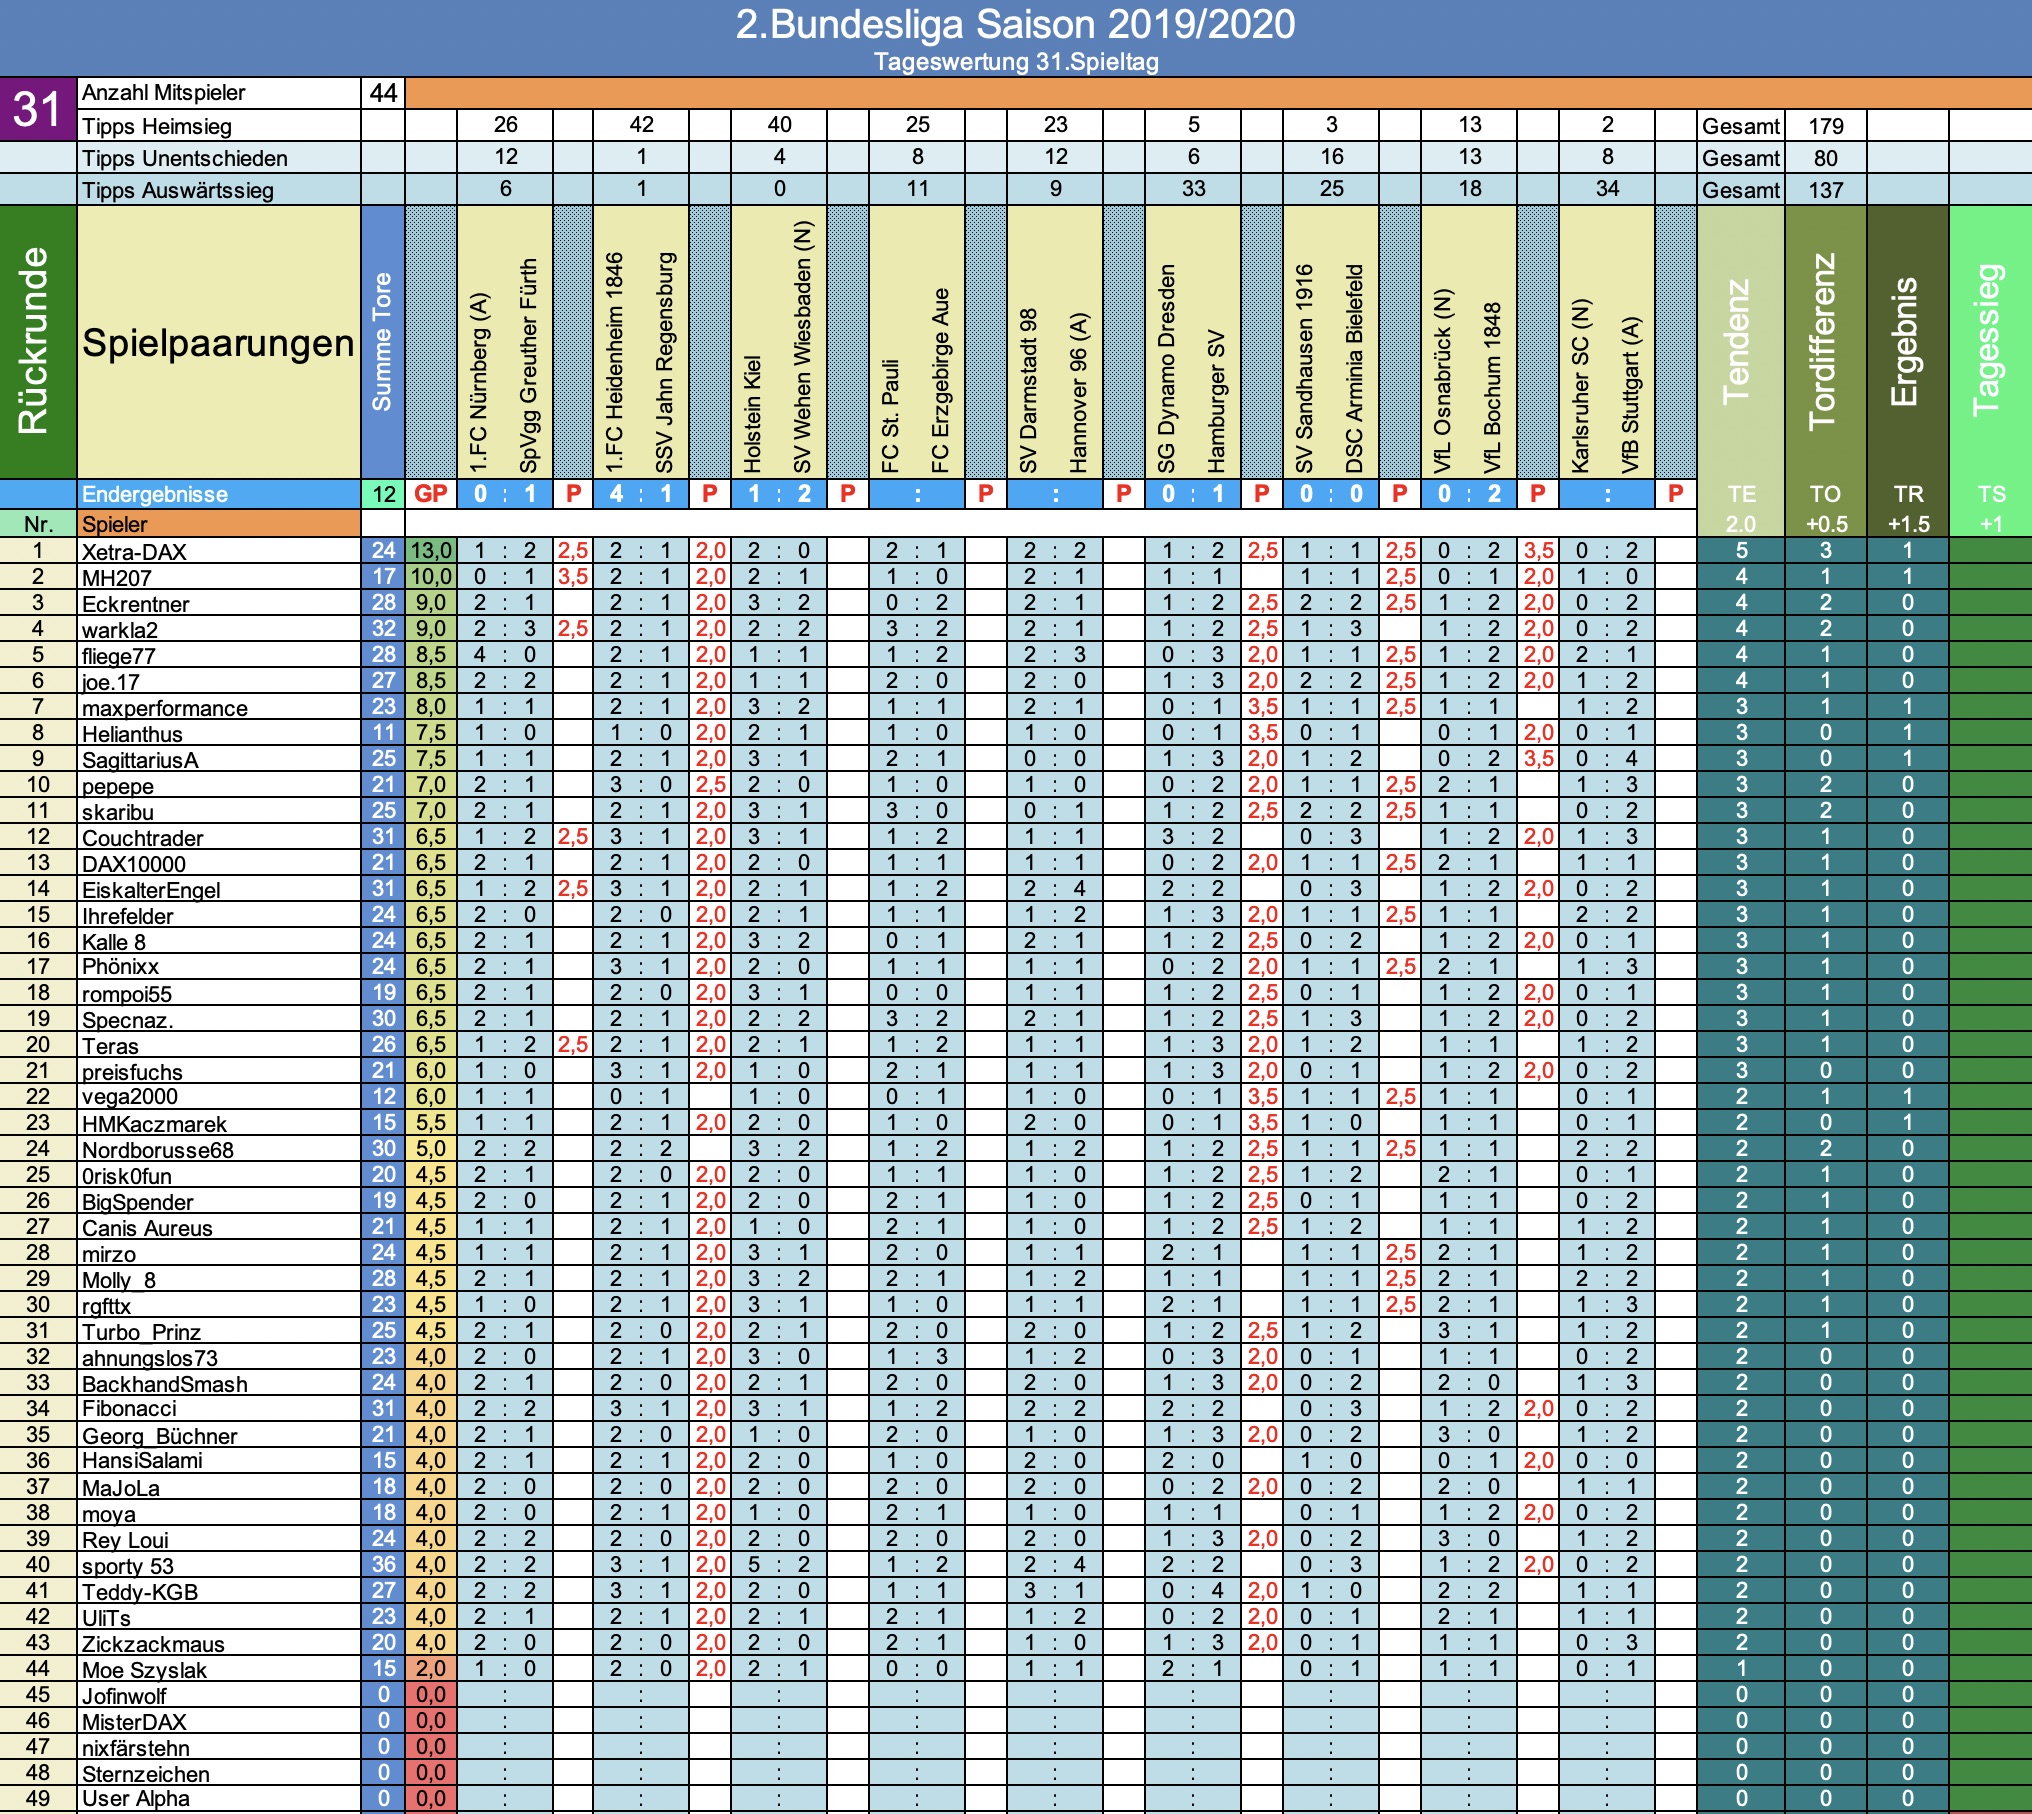The height and width of the screenshot is (1814, 2032).
Task: Select the 'VfB Stuttgart (A)' team header
Action: click(1631, 395)
